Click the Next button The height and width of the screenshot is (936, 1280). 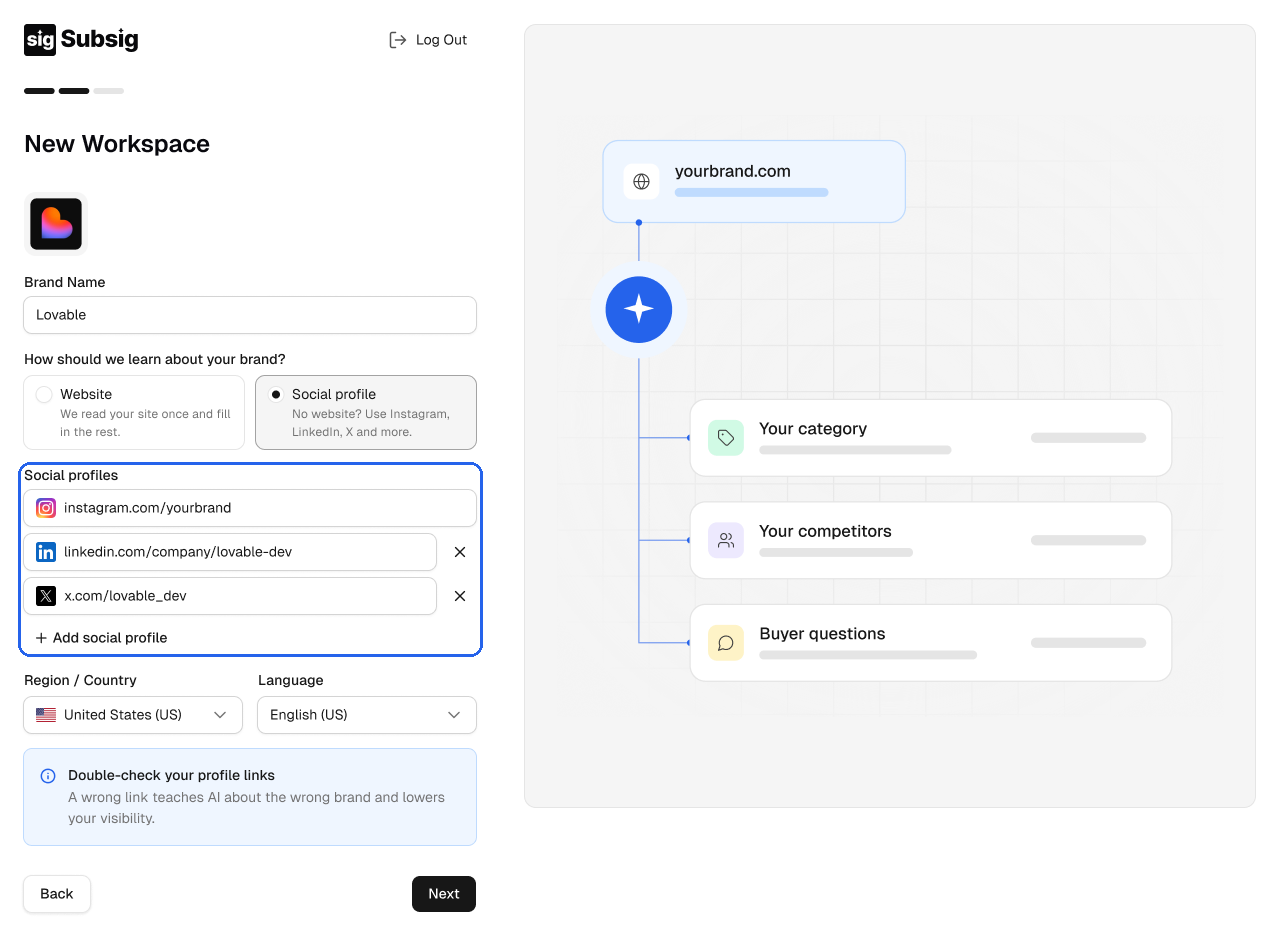(444, 894)
